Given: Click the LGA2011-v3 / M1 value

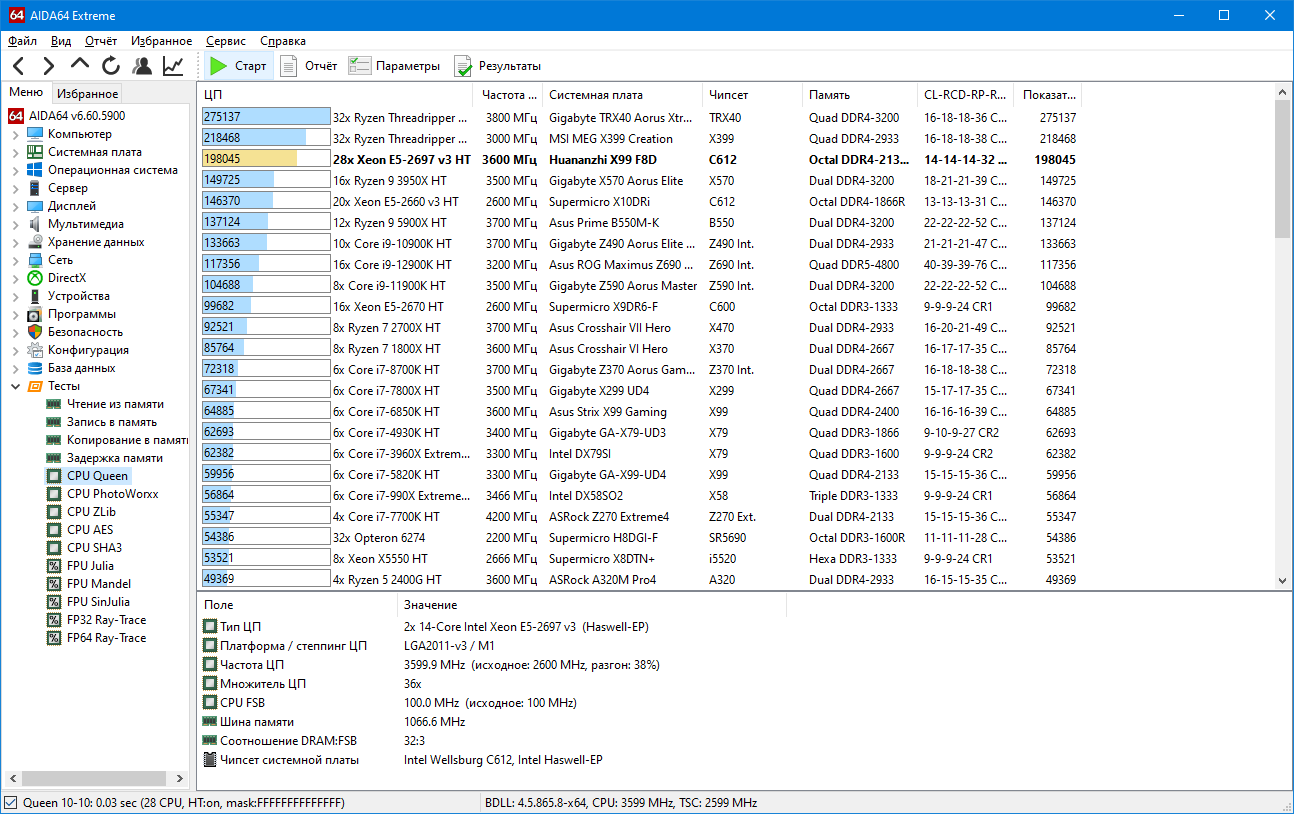Looking at the screenshot, I should coord(449,646).
